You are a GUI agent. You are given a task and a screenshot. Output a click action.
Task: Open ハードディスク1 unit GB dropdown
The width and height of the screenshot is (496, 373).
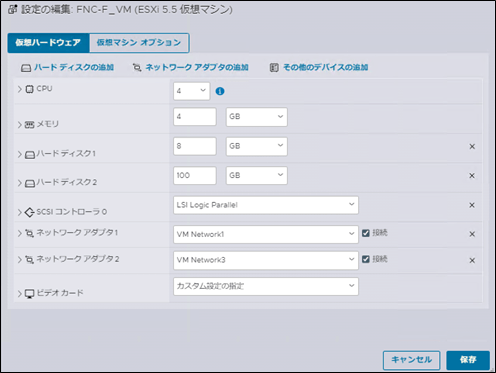point(256,146)
